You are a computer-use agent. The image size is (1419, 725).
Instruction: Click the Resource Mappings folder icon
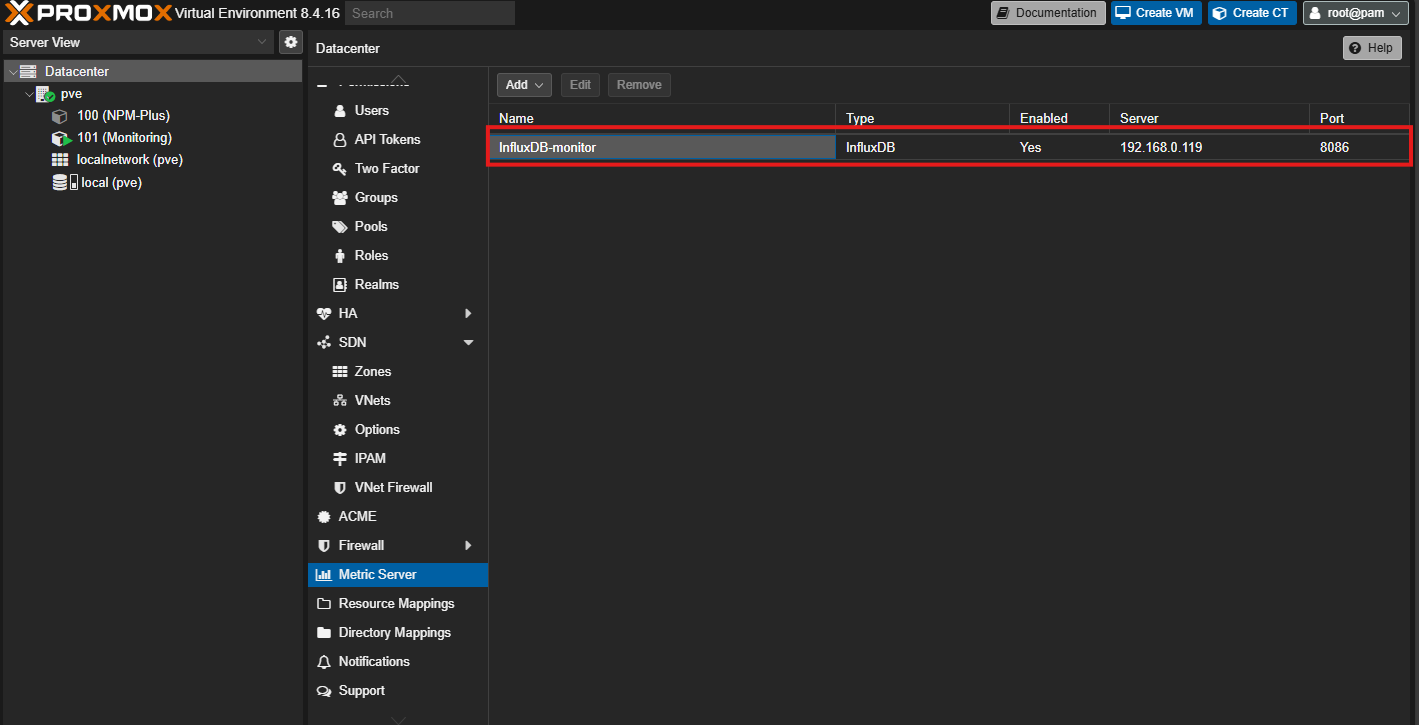(x=324, y=604)
